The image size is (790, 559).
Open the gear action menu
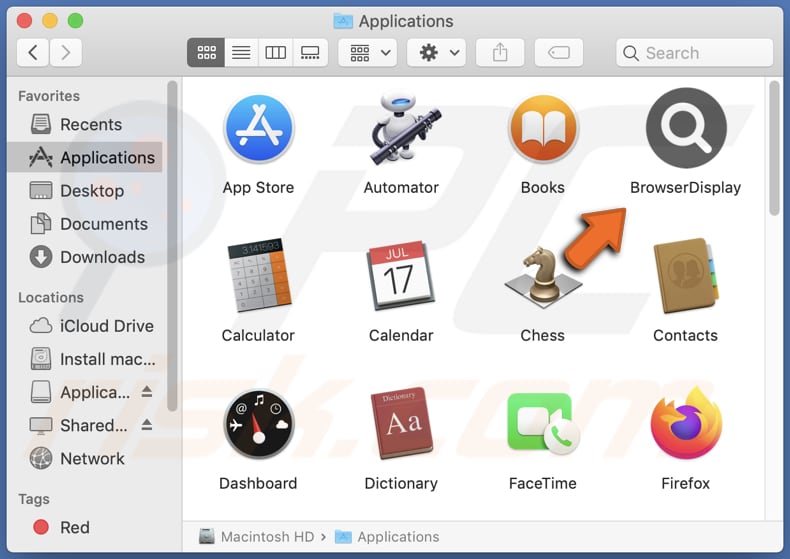coord(436,52)
